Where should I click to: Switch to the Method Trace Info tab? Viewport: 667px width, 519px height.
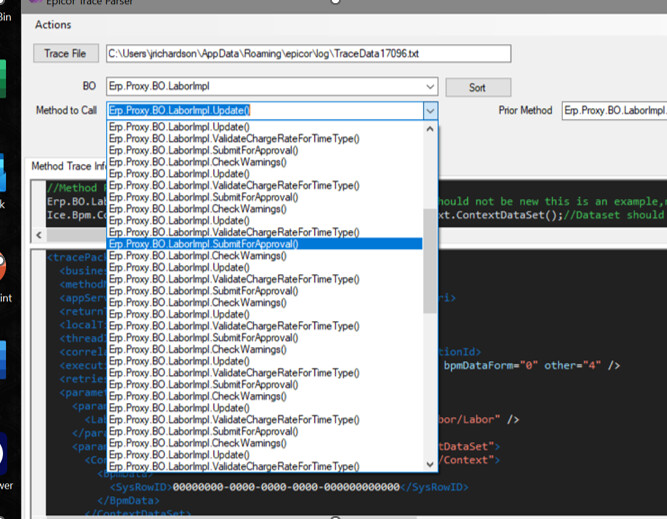(x=68, y=166)
